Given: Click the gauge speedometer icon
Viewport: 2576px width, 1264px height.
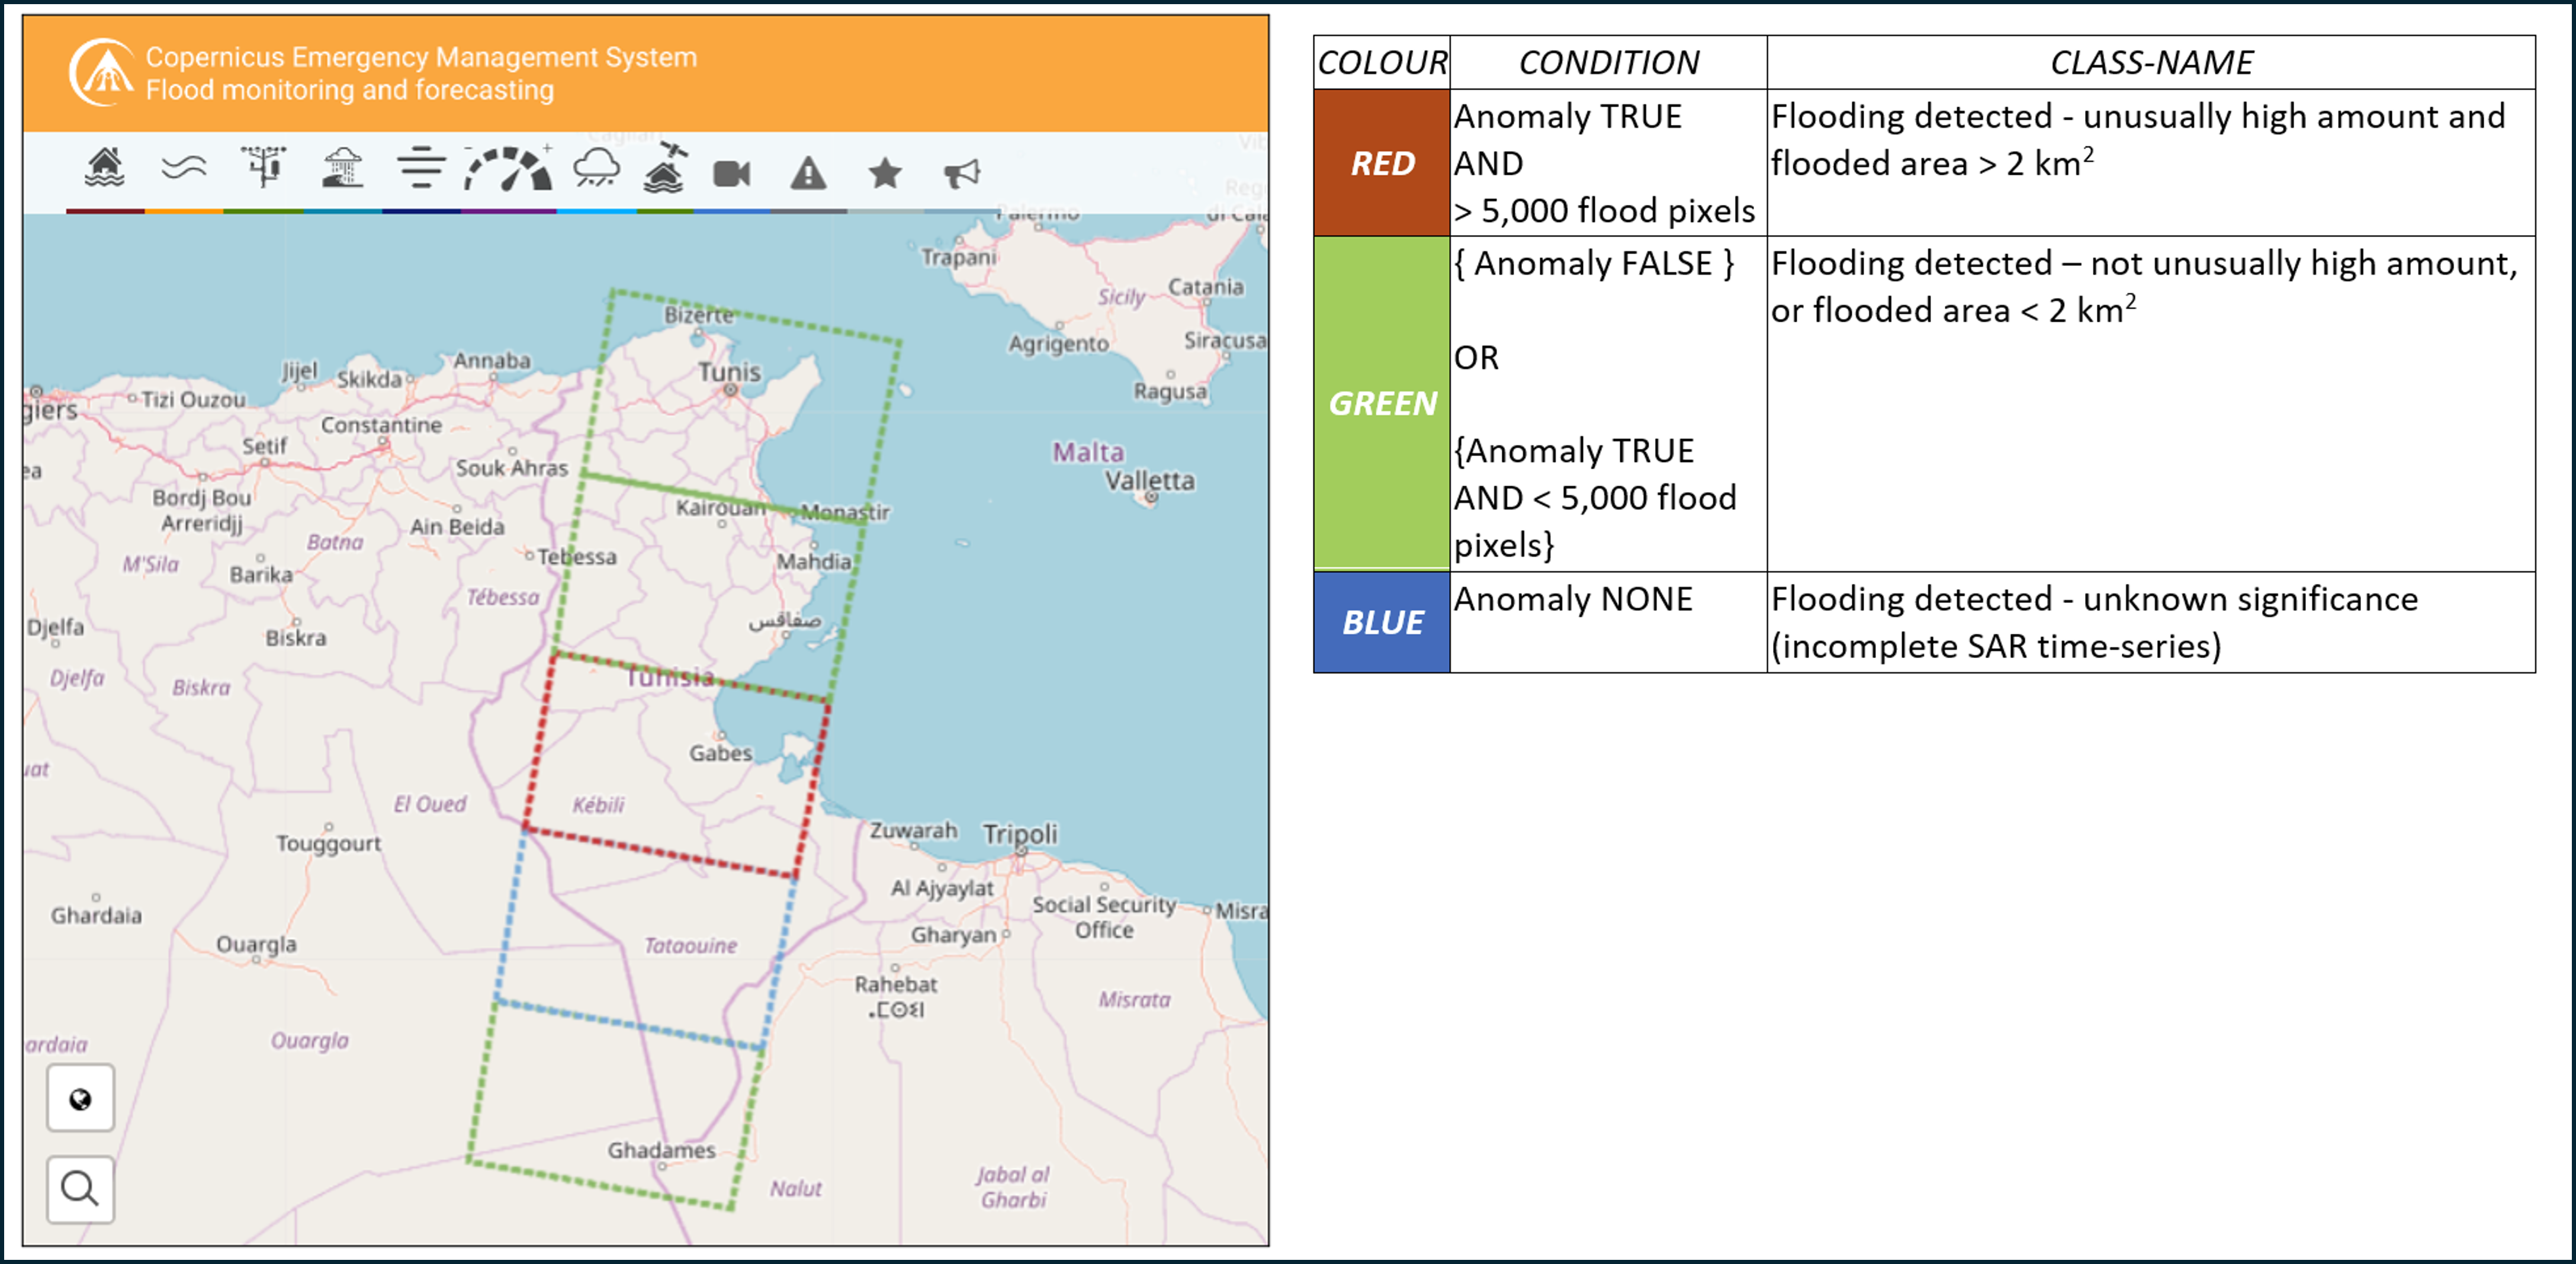Looking at the screenshot, I should point(509,170).
